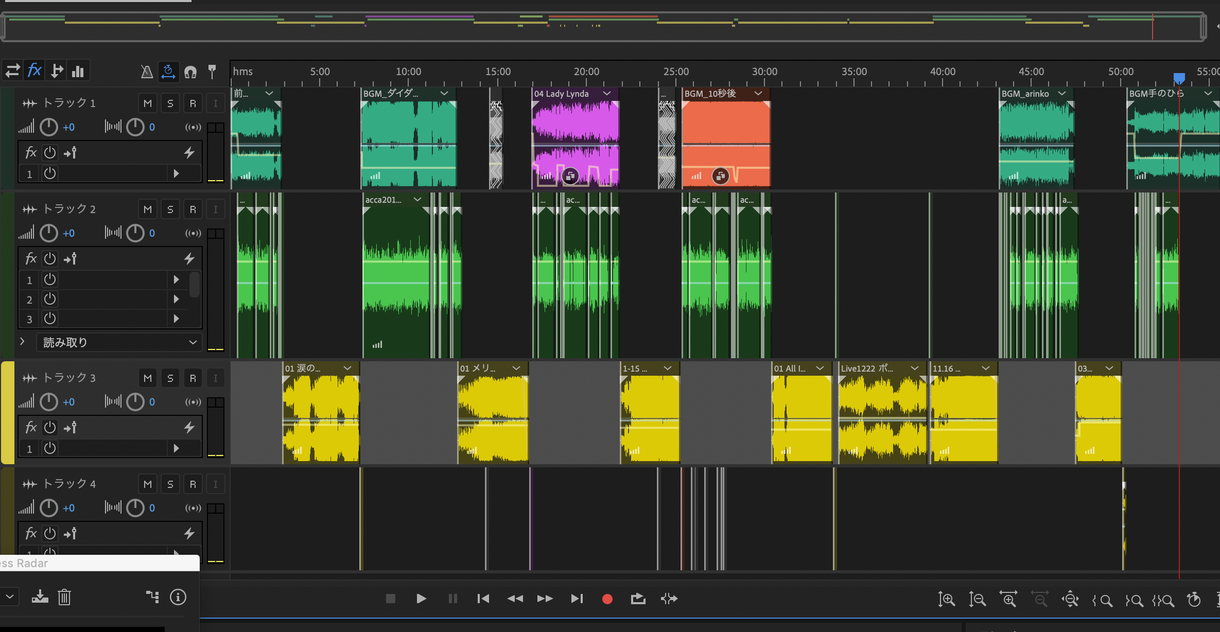Click the Play button
Screen dimensions: 1220x632
[421, 598]
